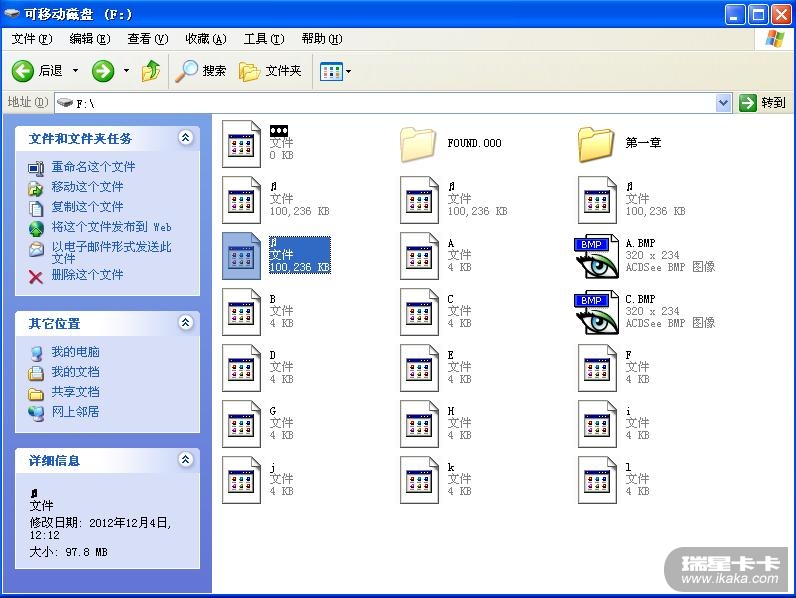Click 重命名这个文件 link
The height and width of the screenshot is (598, 796).
[x=93, y=167]
